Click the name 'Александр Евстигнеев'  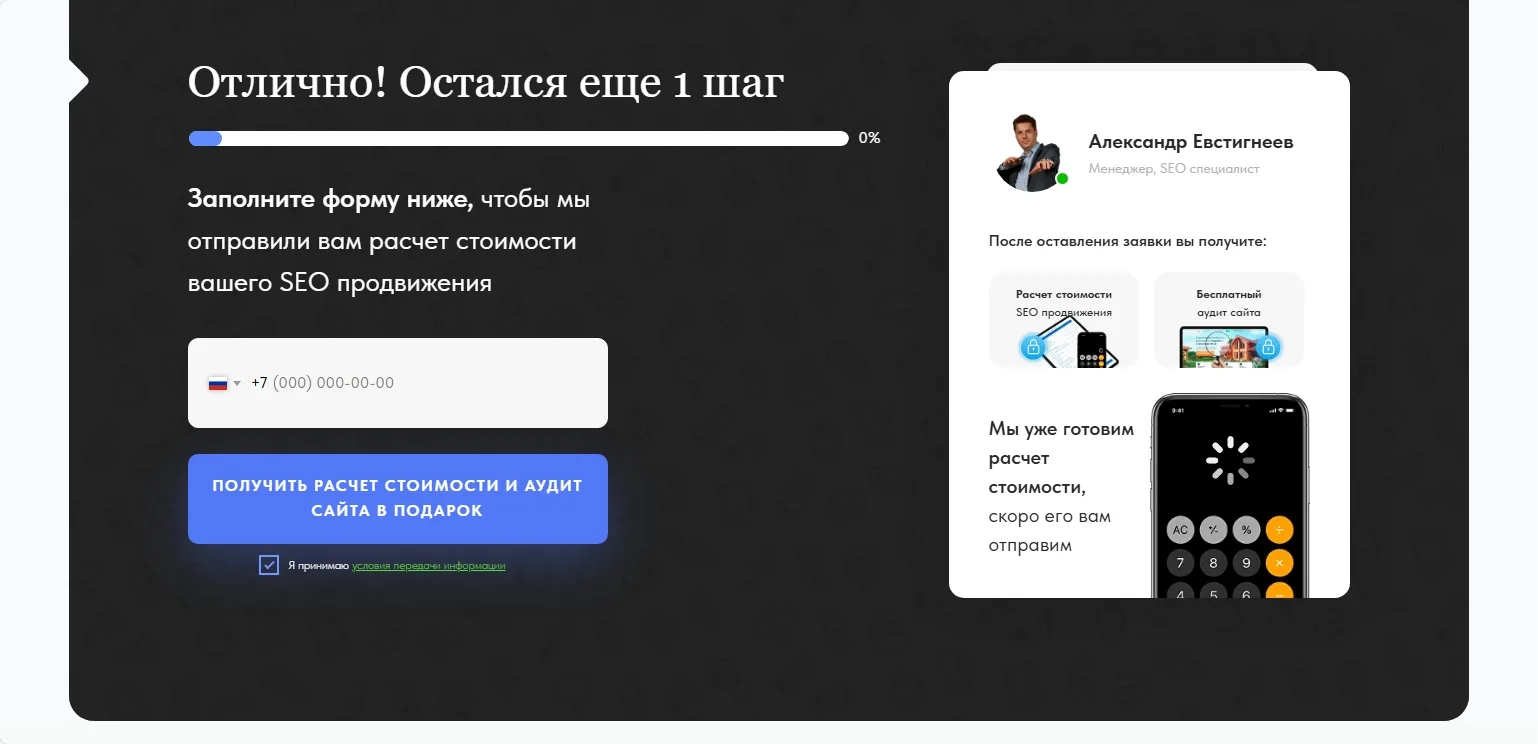pos(1191,142)
